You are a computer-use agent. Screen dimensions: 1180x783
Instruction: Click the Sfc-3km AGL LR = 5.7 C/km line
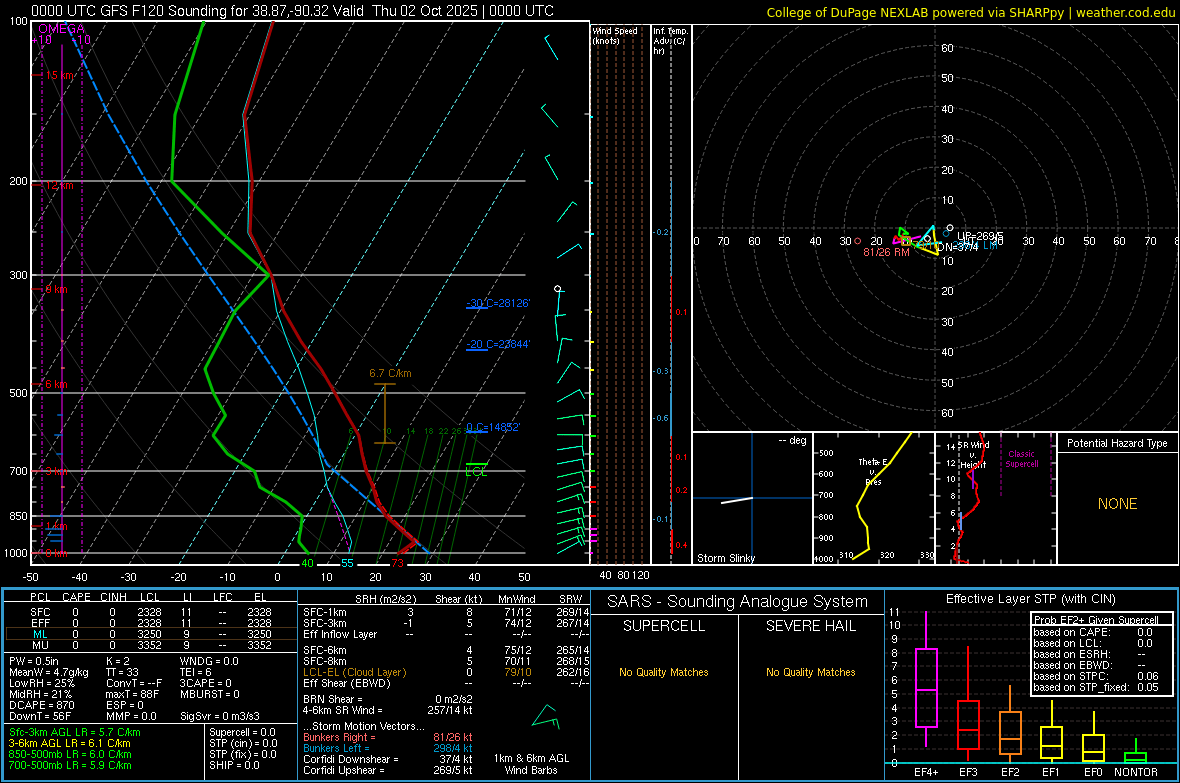tap(75, 732)
